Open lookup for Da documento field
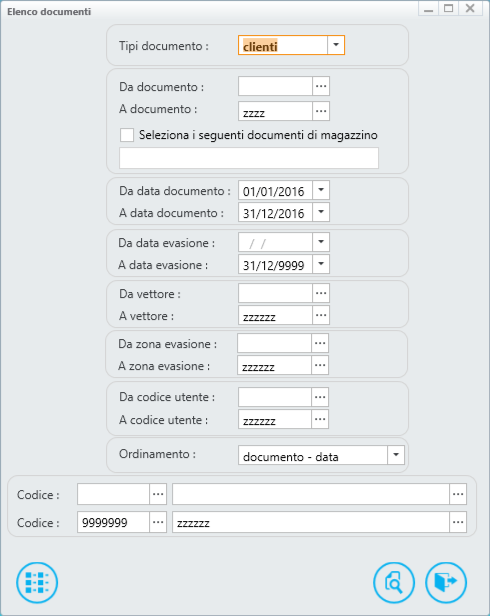Viewport: 490px width, 616px height. coord(321,86)
